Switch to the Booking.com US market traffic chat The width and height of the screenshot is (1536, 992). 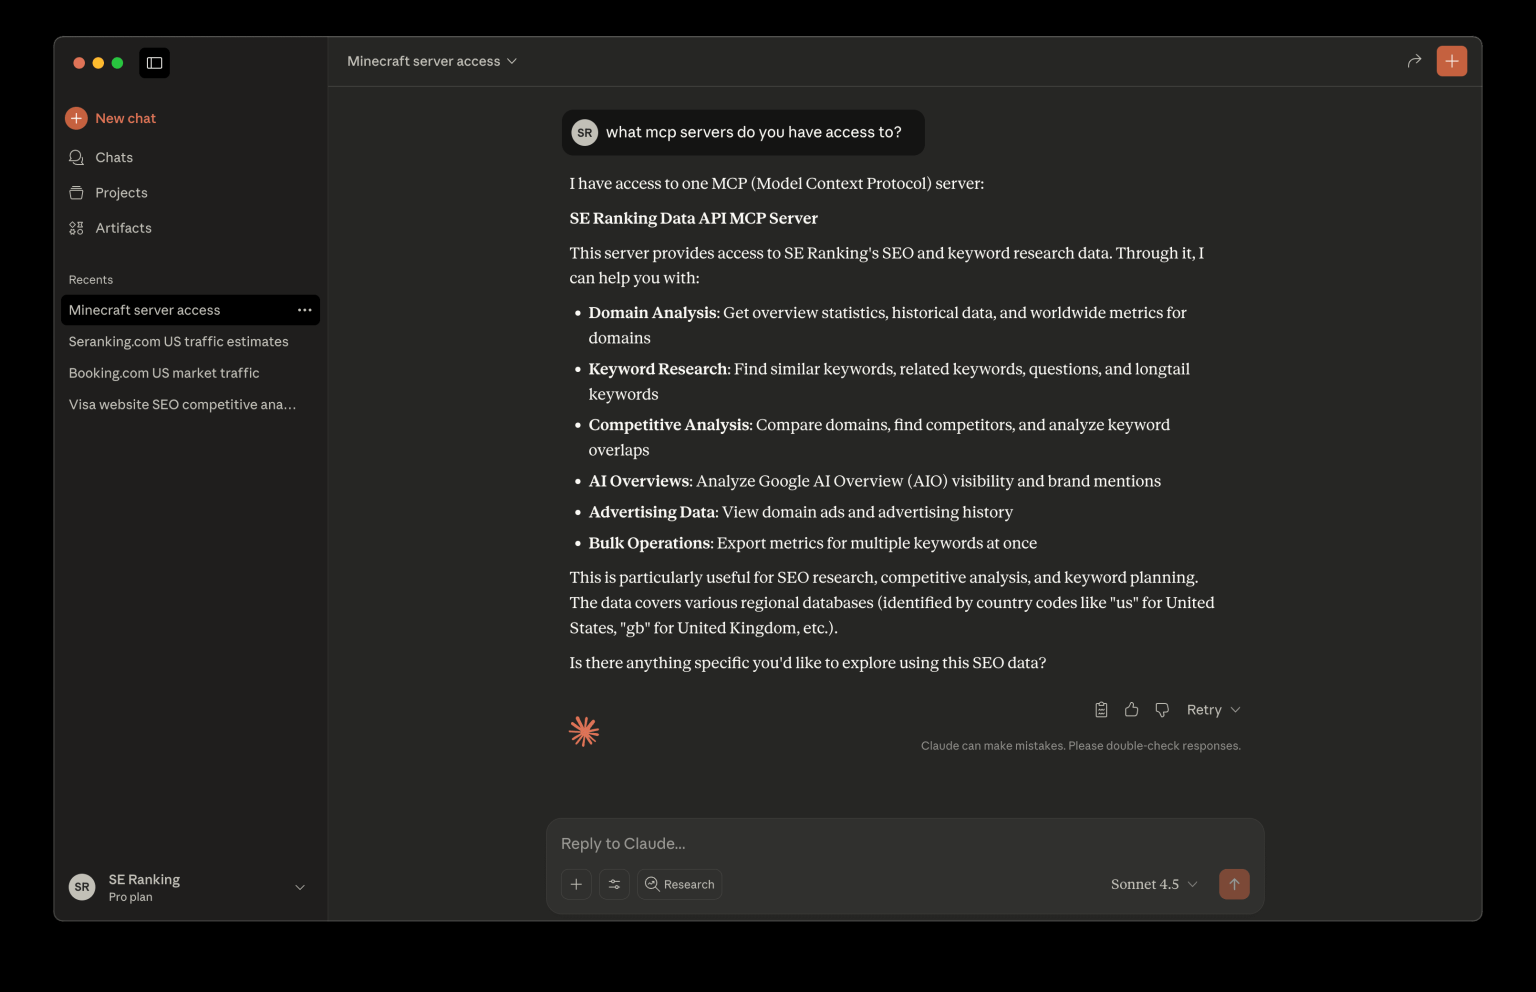pyautogui.click(x=163, y=372)
